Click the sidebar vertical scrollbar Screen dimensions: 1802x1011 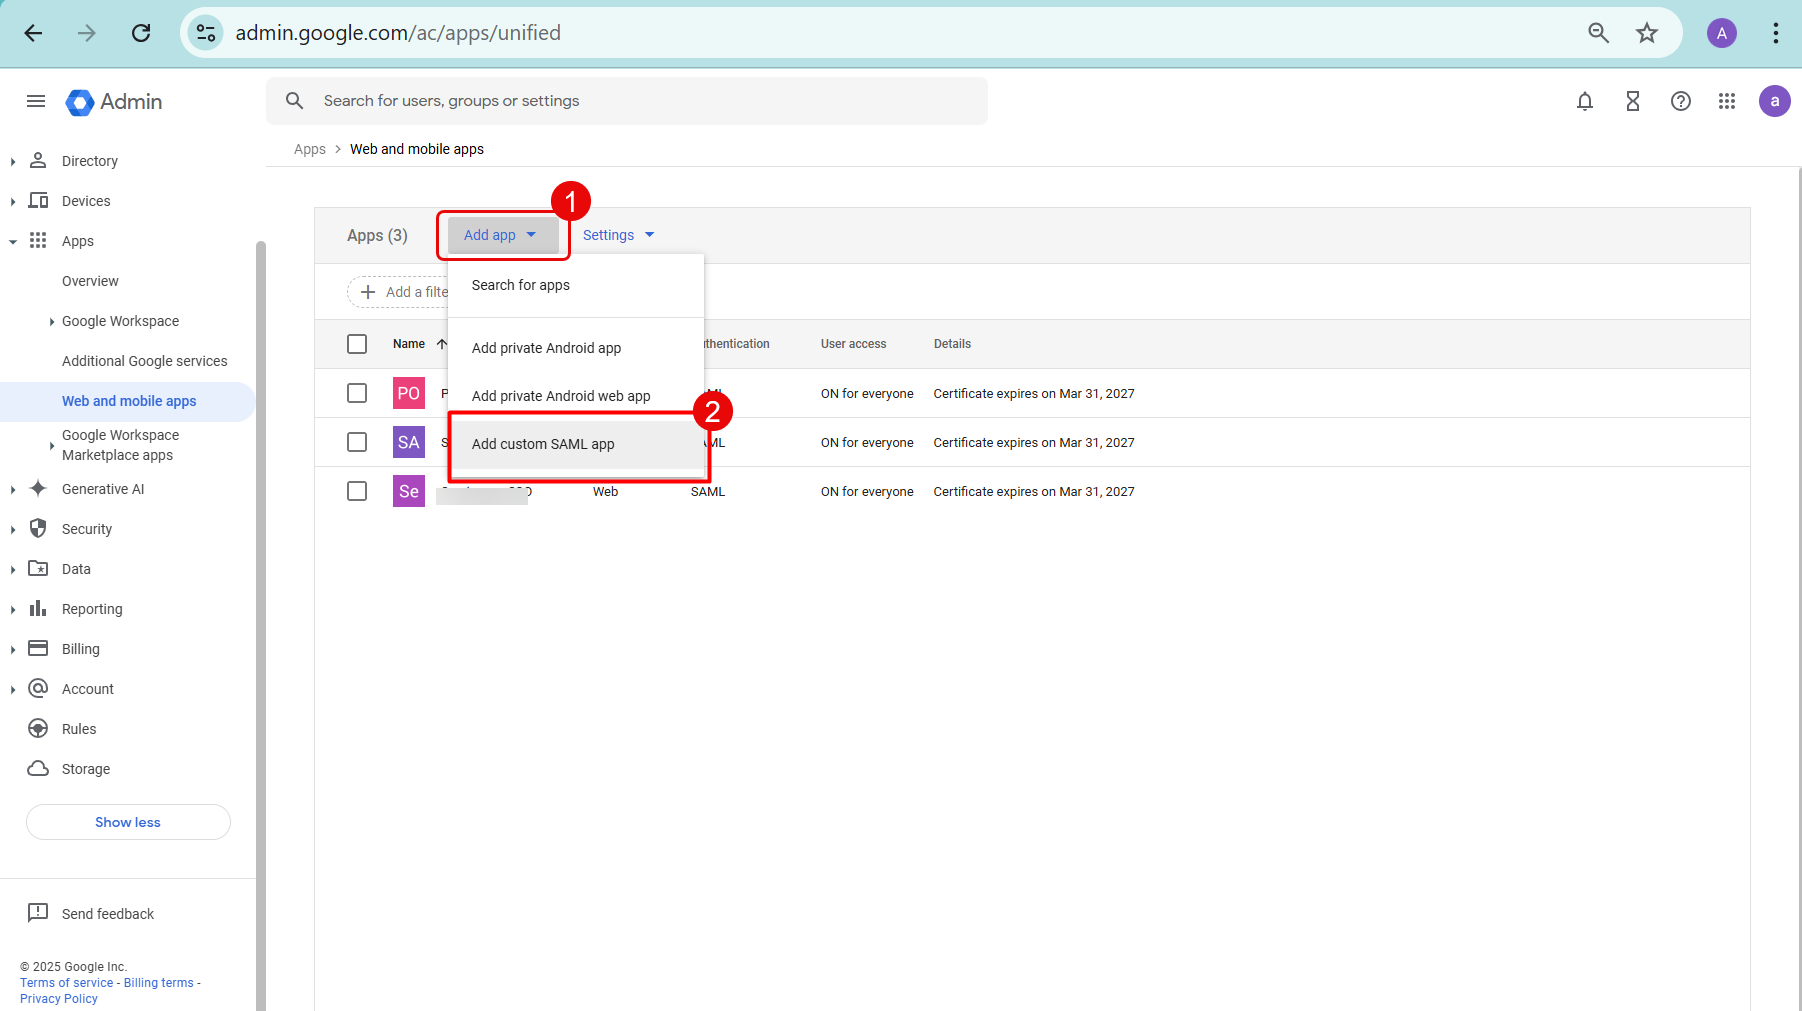pos(261,600)
